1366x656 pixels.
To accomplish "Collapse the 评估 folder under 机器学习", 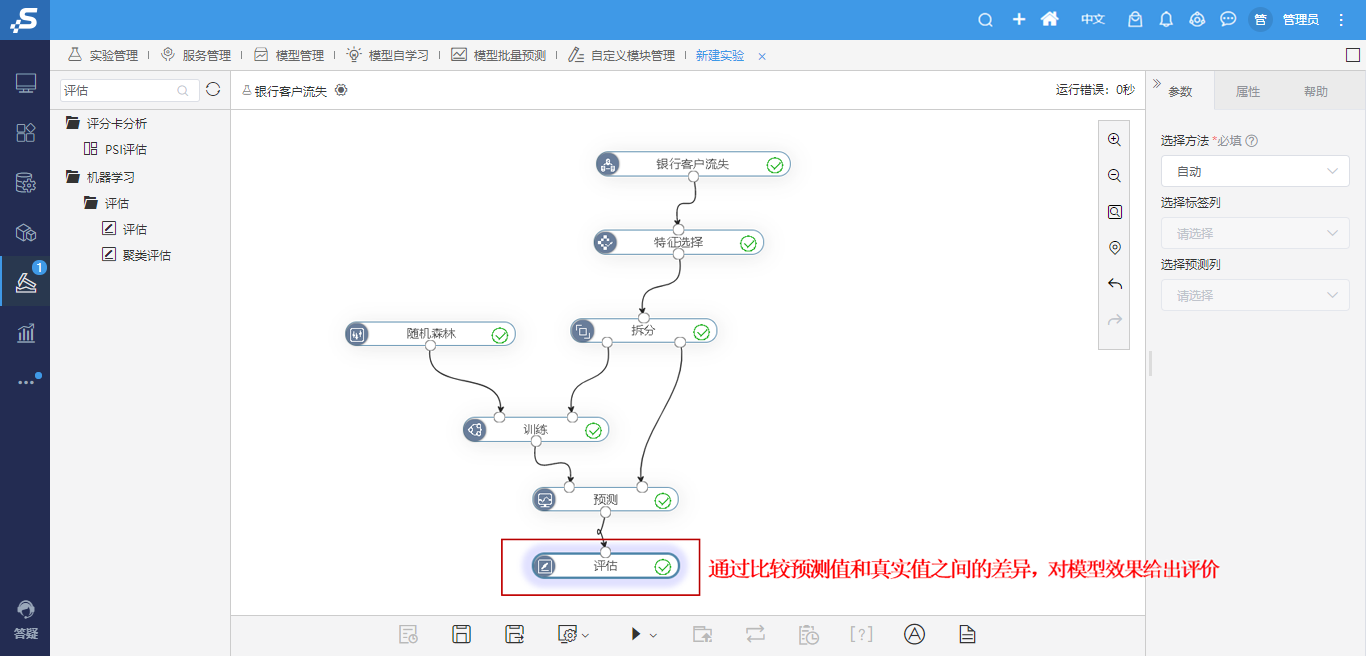I will [90, 203].
